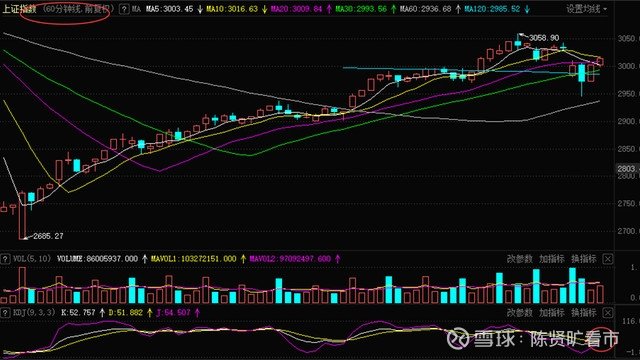The image size is (640, 360).
Task: Click 换指标 in the VOL panel
Action: 584,259
